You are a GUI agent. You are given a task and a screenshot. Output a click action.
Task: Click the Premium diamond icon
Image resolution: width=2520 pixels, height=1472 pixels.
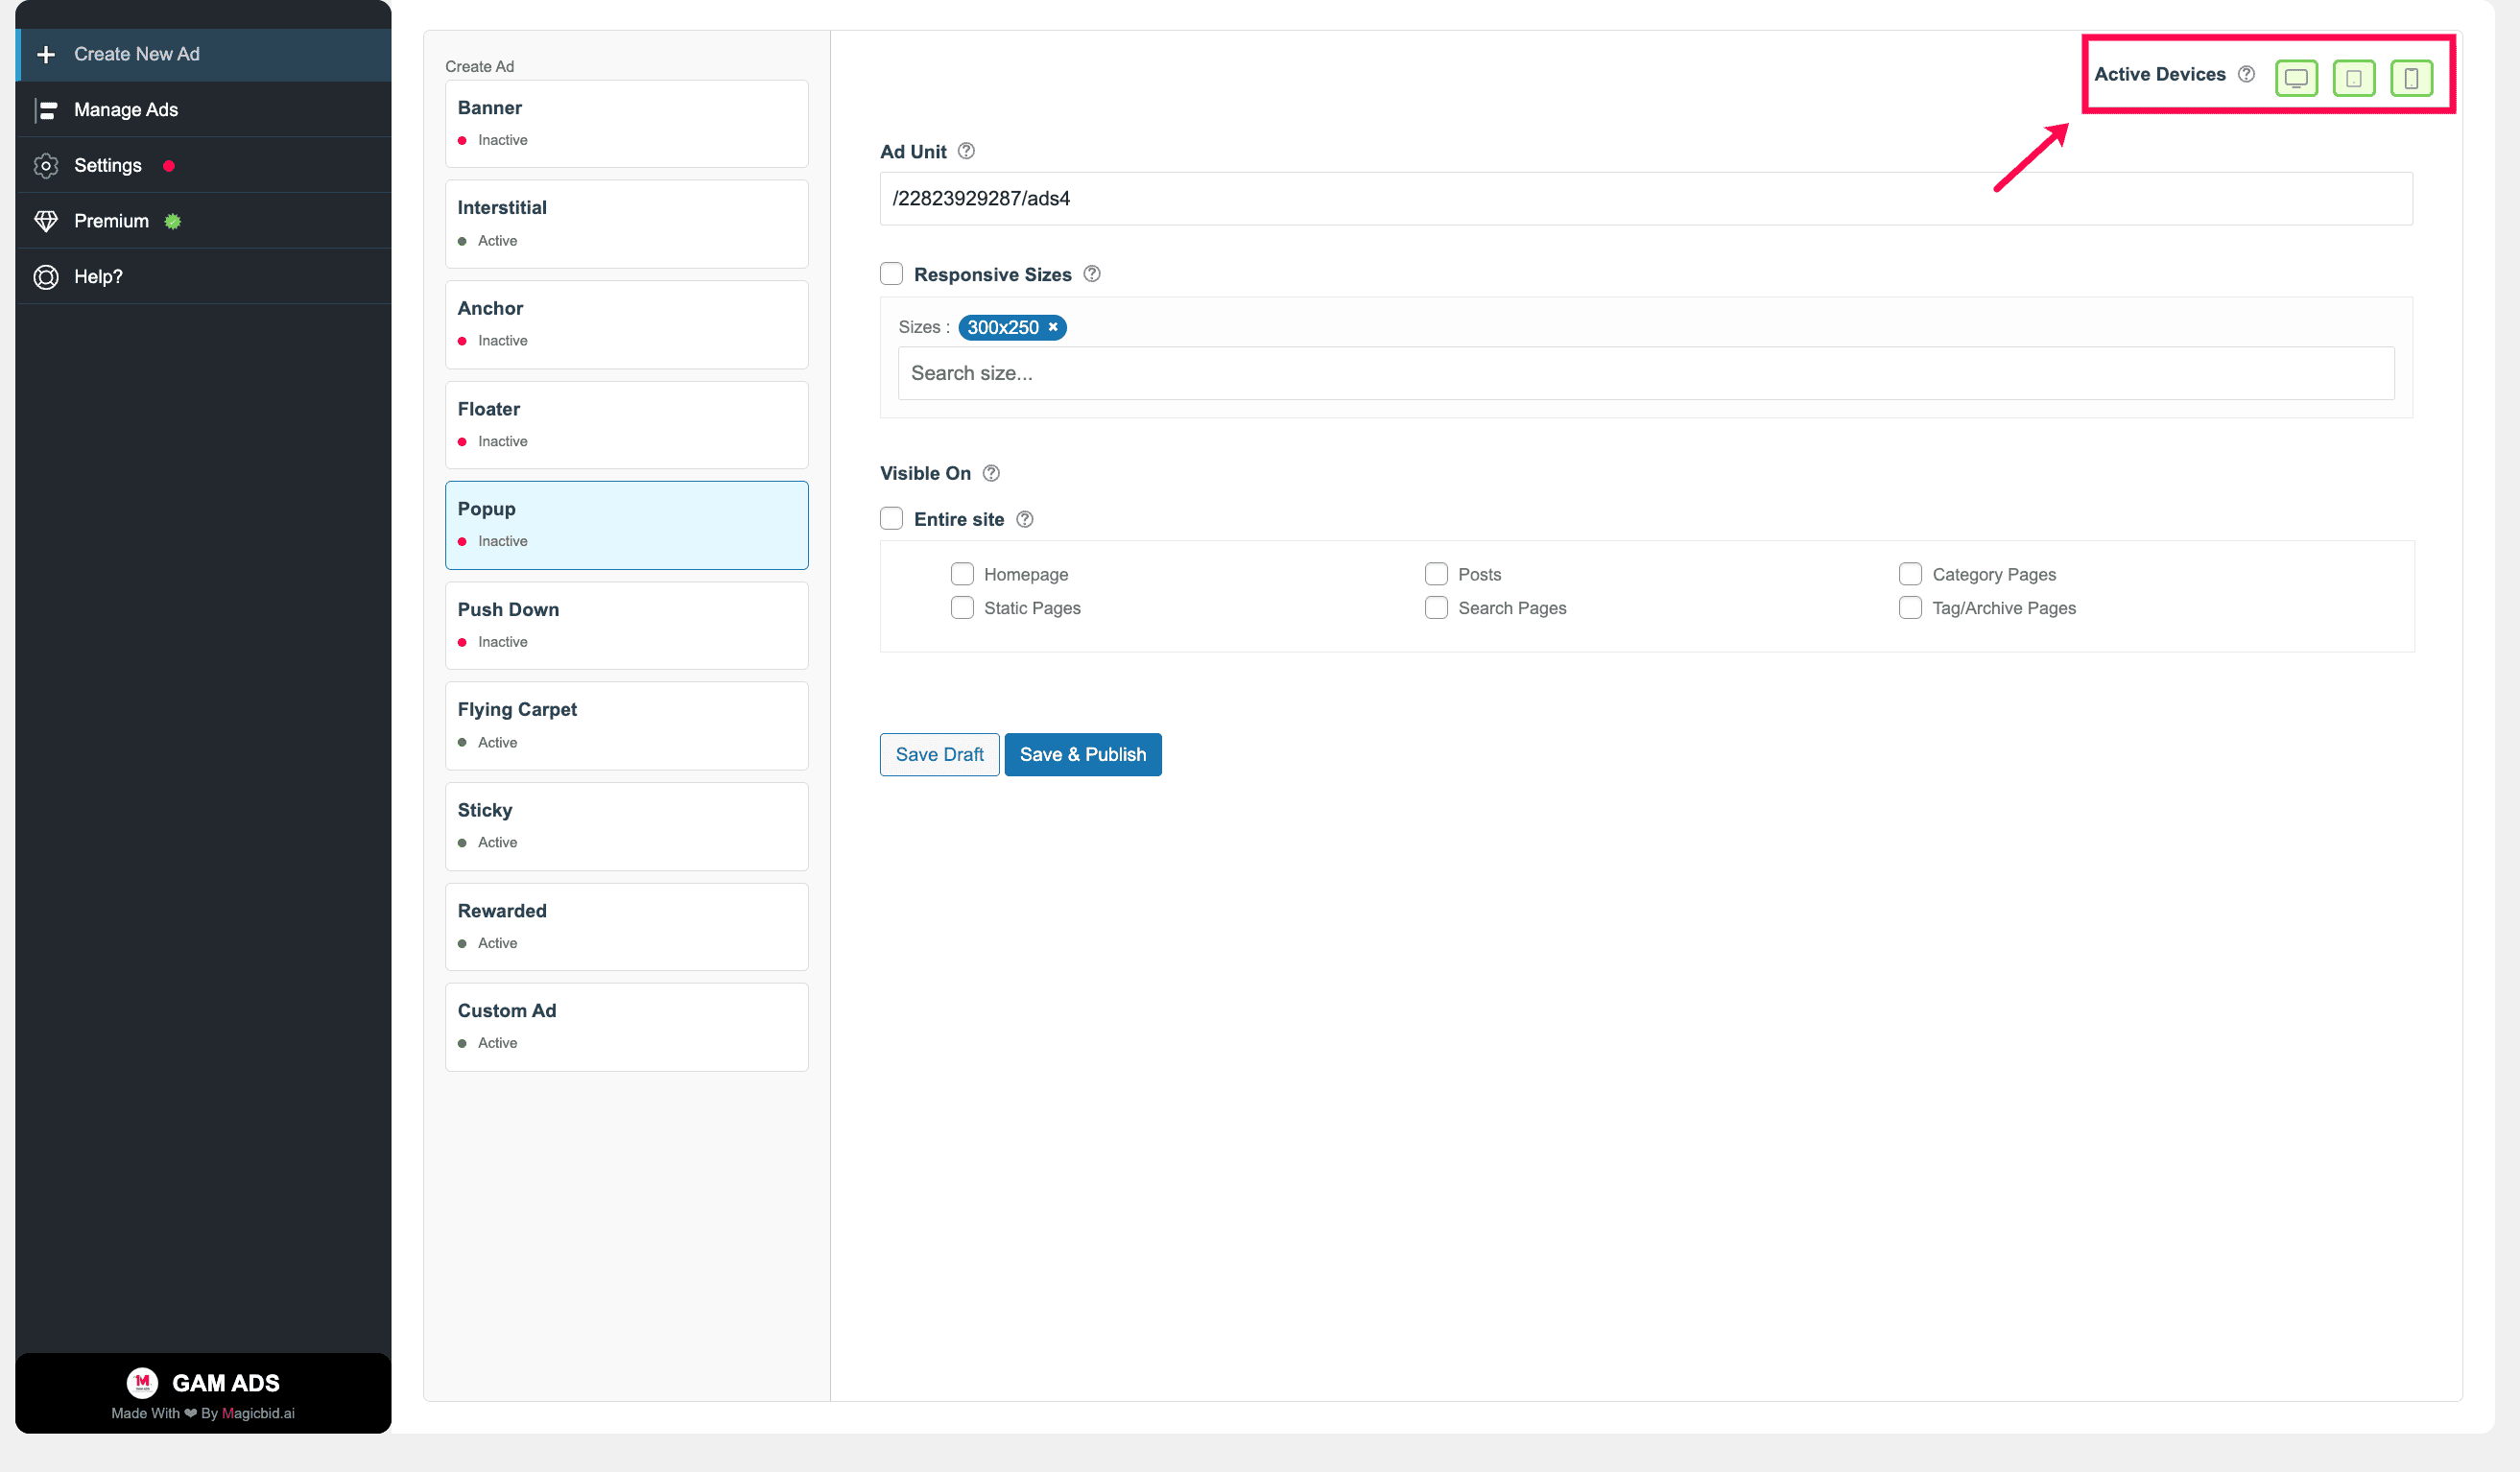(46, 221)
